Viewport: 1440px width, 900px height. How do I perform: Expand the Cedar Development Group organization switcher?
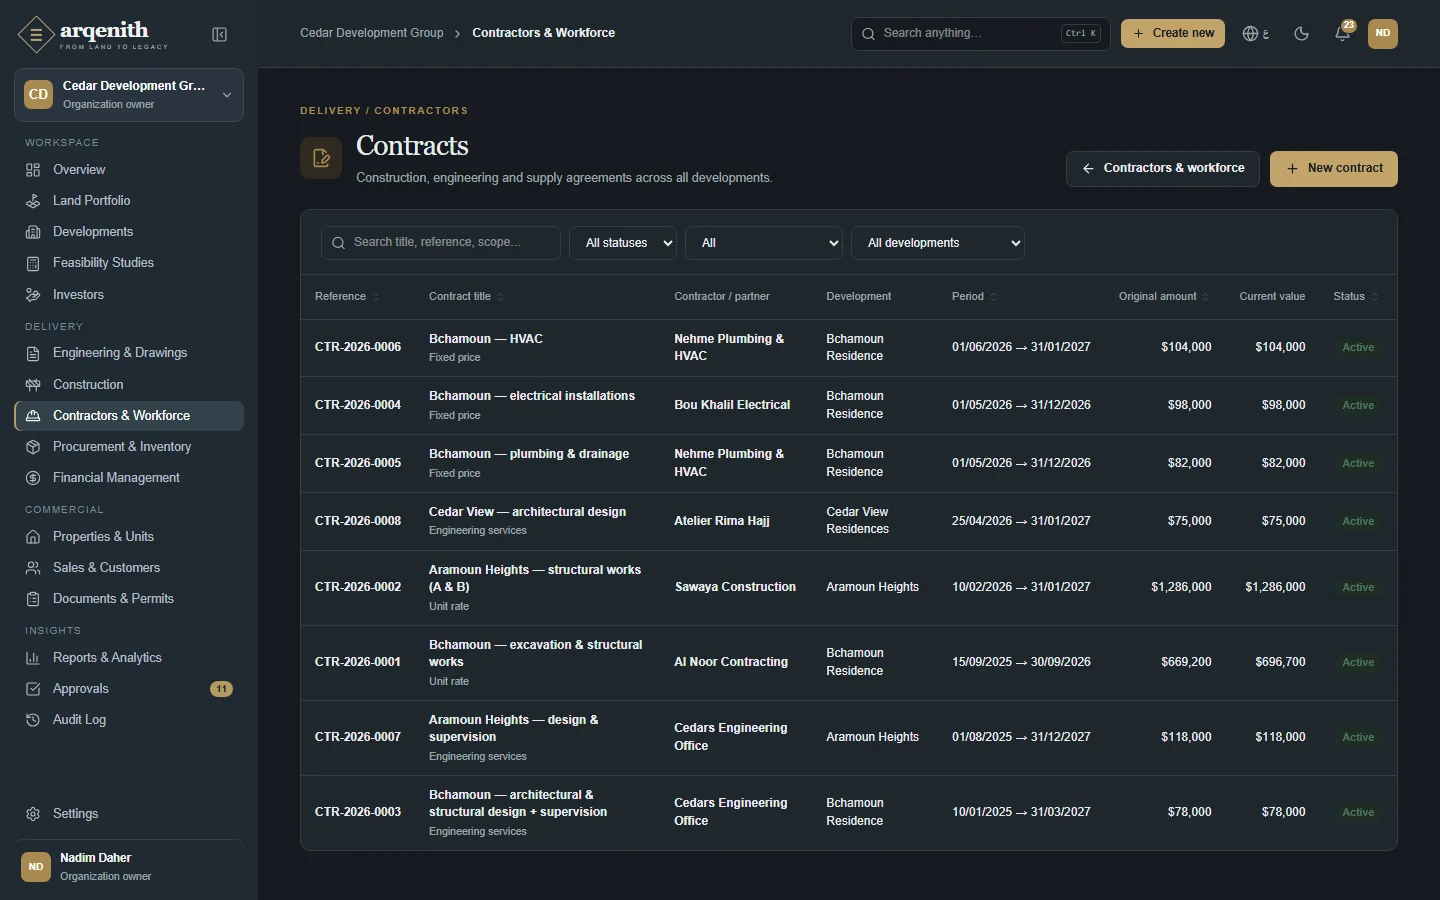129,95
